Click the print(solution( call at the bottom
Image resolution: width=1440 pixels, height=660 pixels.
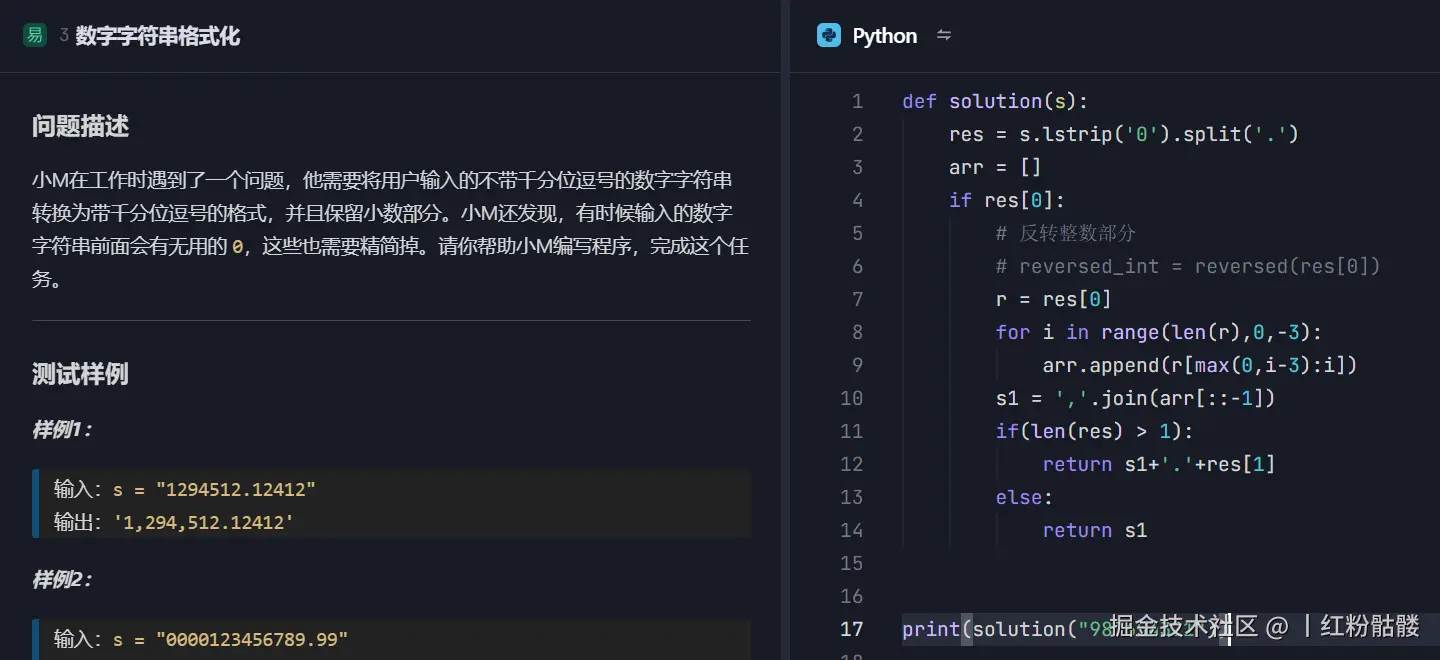click(985, 629)
